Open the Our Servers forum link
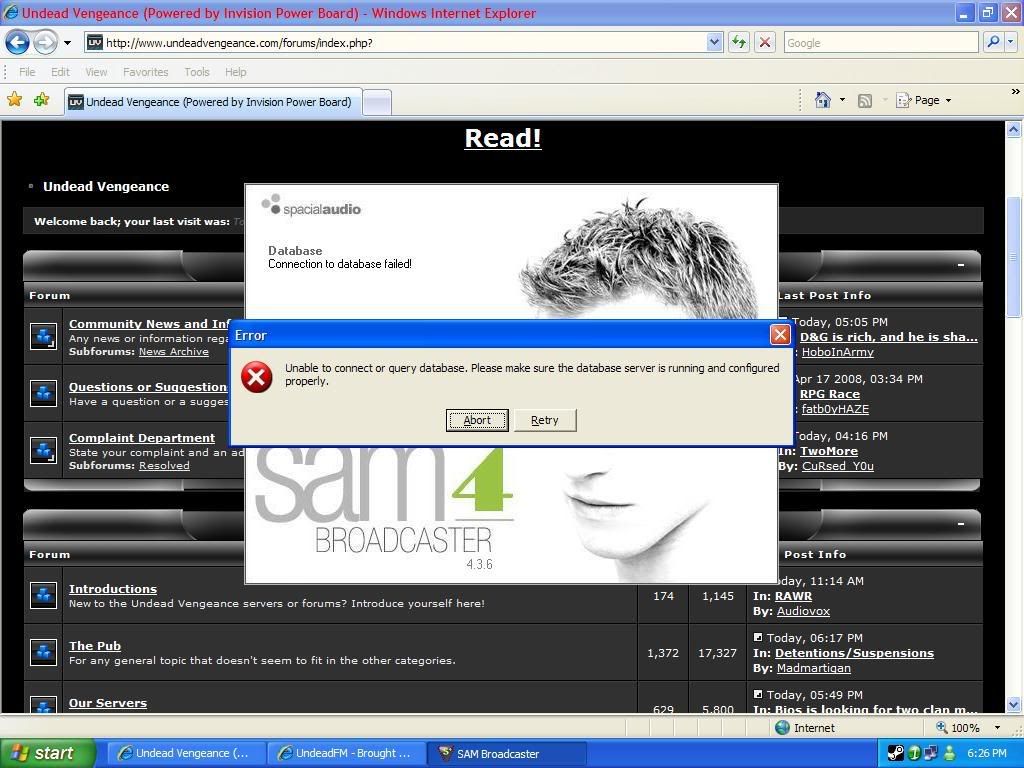Screen dimensions: 1024x768 point(108,703)
